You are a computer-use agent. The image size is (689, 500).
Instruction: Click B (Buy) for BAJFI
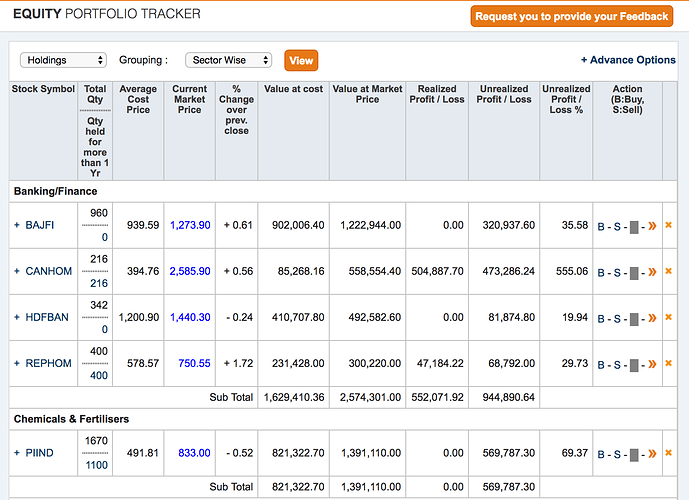tap(601, 227)
